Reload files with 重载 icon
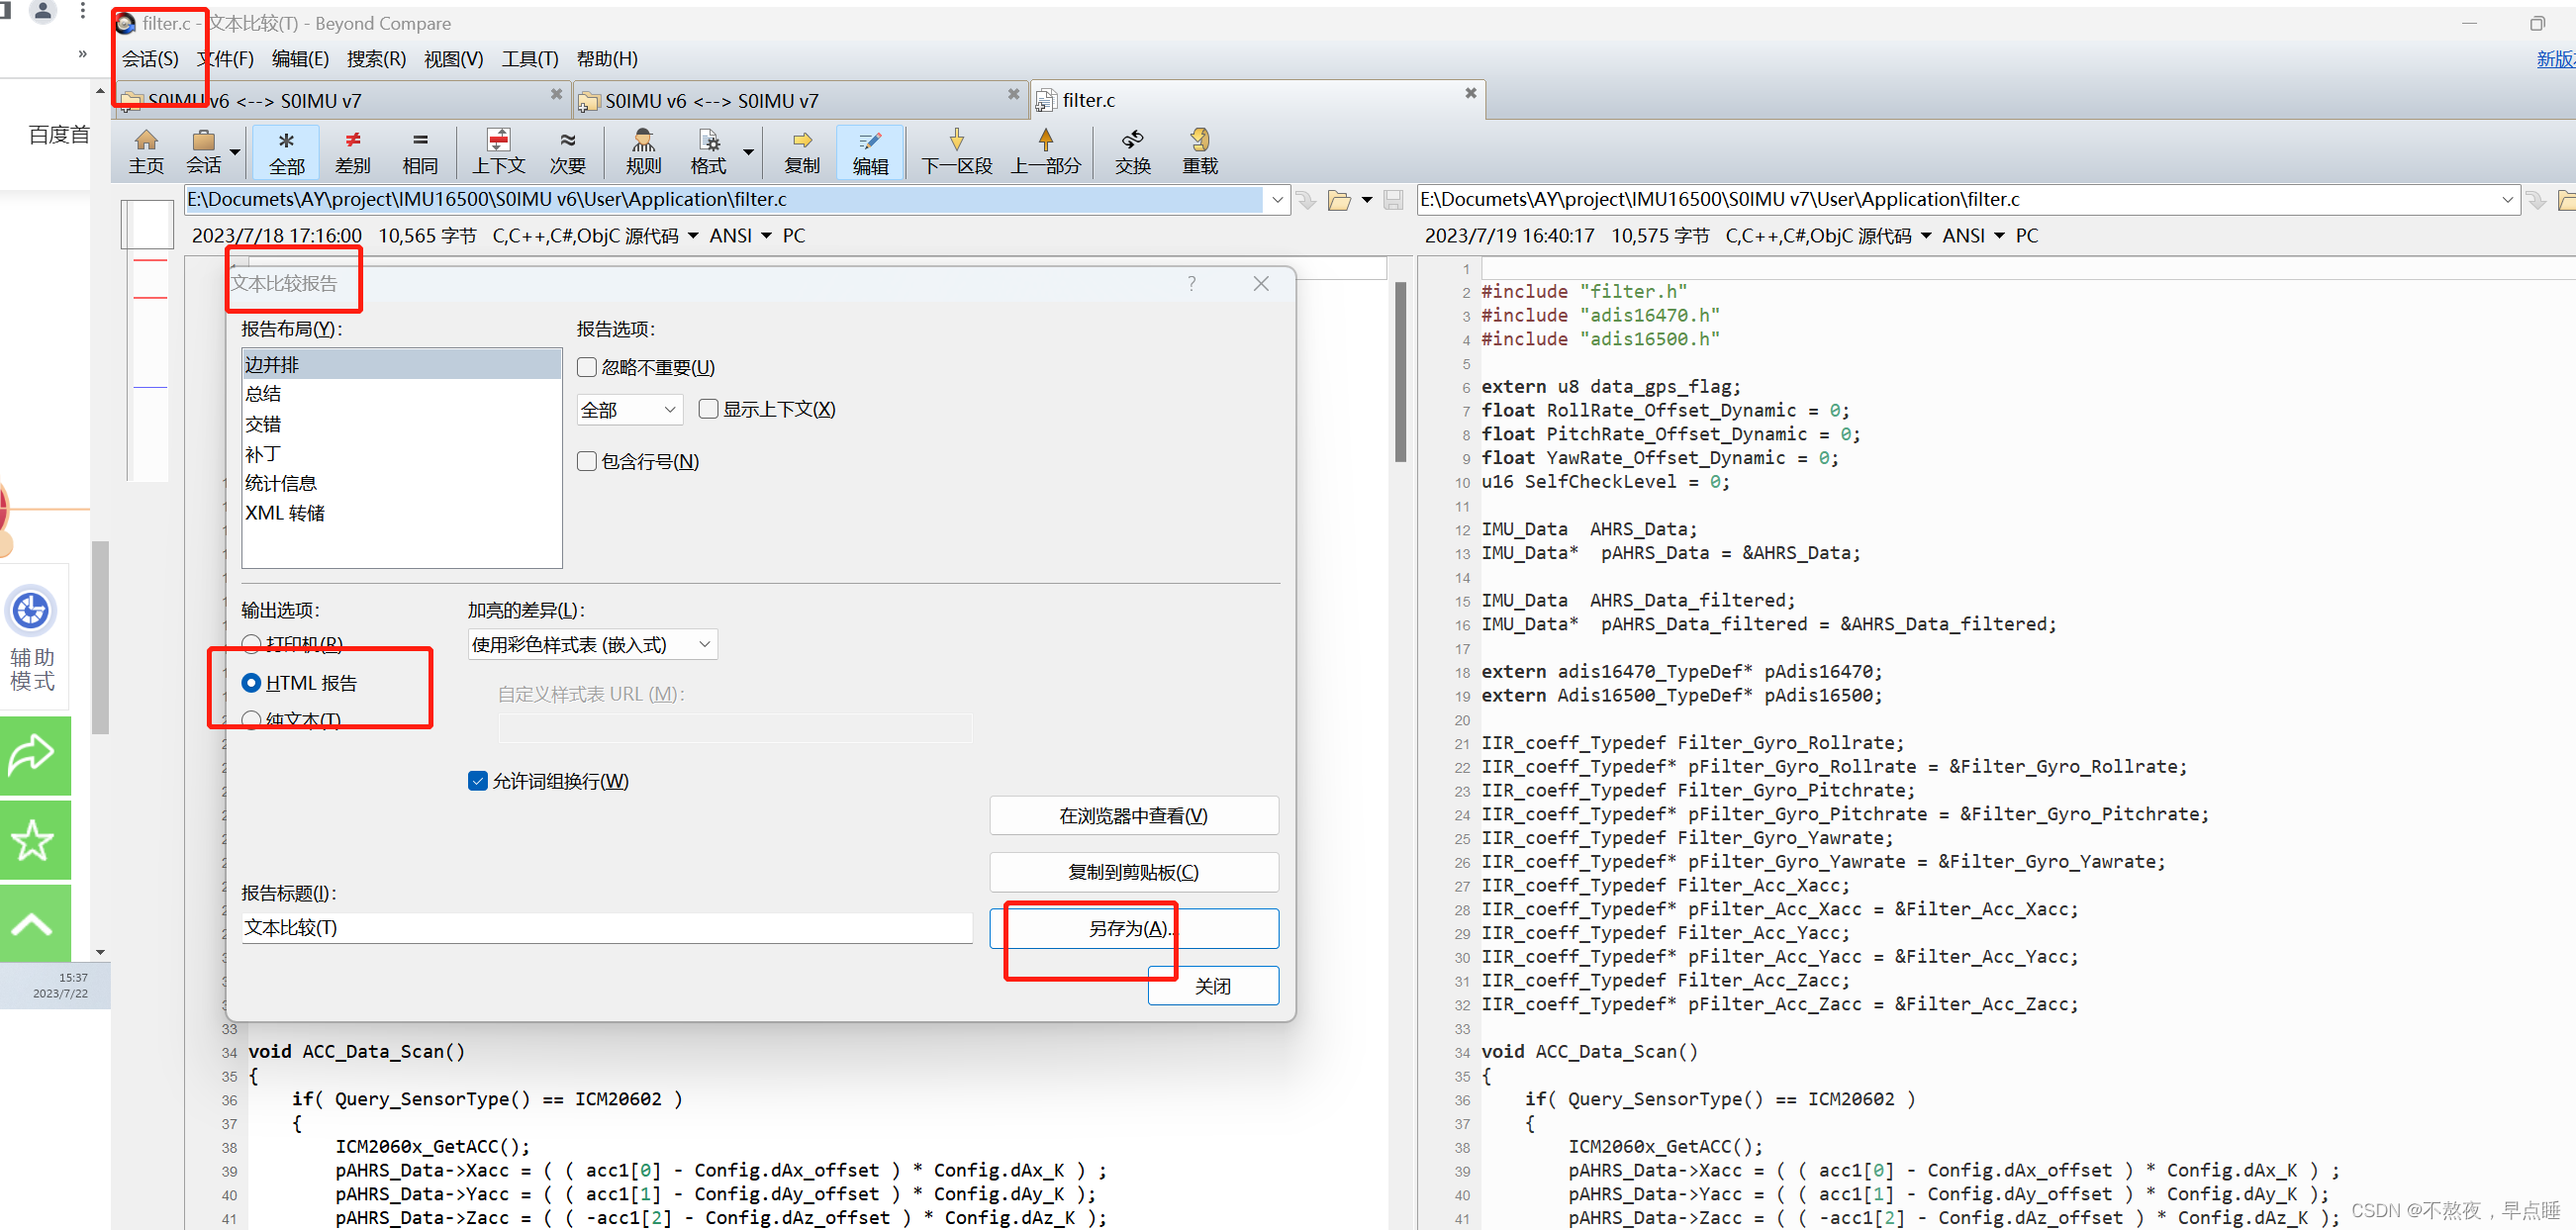Screen dimensions: 2576x1230 pos(1200,152)
